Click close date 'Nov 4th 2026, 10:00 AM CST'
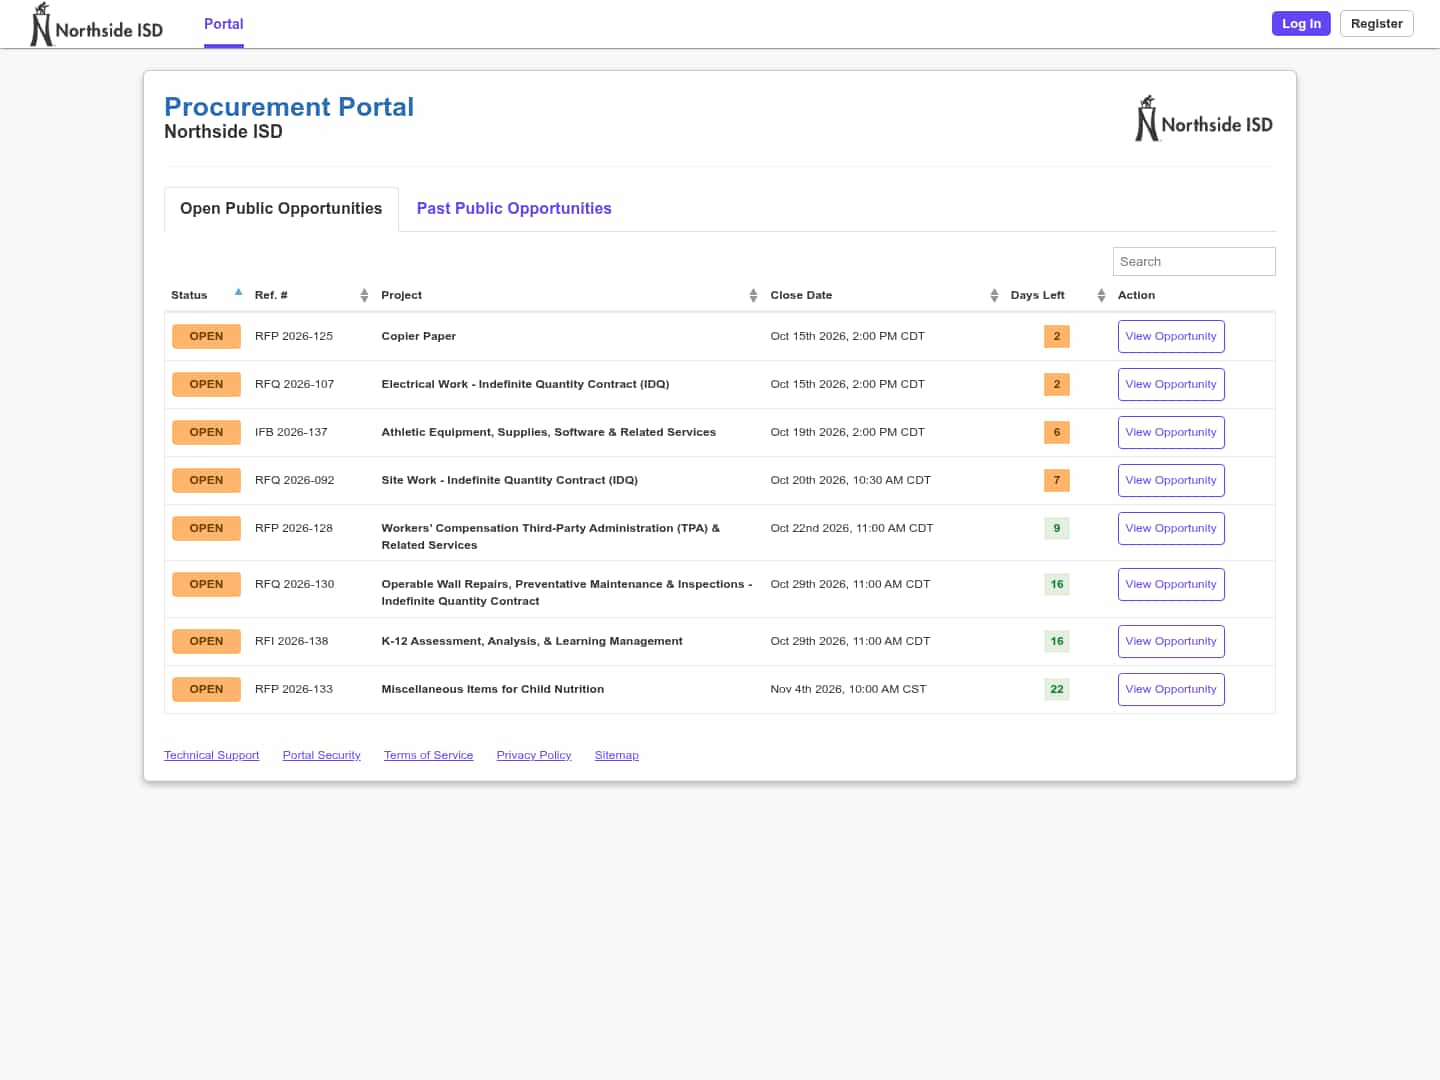The height and width of the screenshot is (1080, 1440). click(x=848, y=689)
